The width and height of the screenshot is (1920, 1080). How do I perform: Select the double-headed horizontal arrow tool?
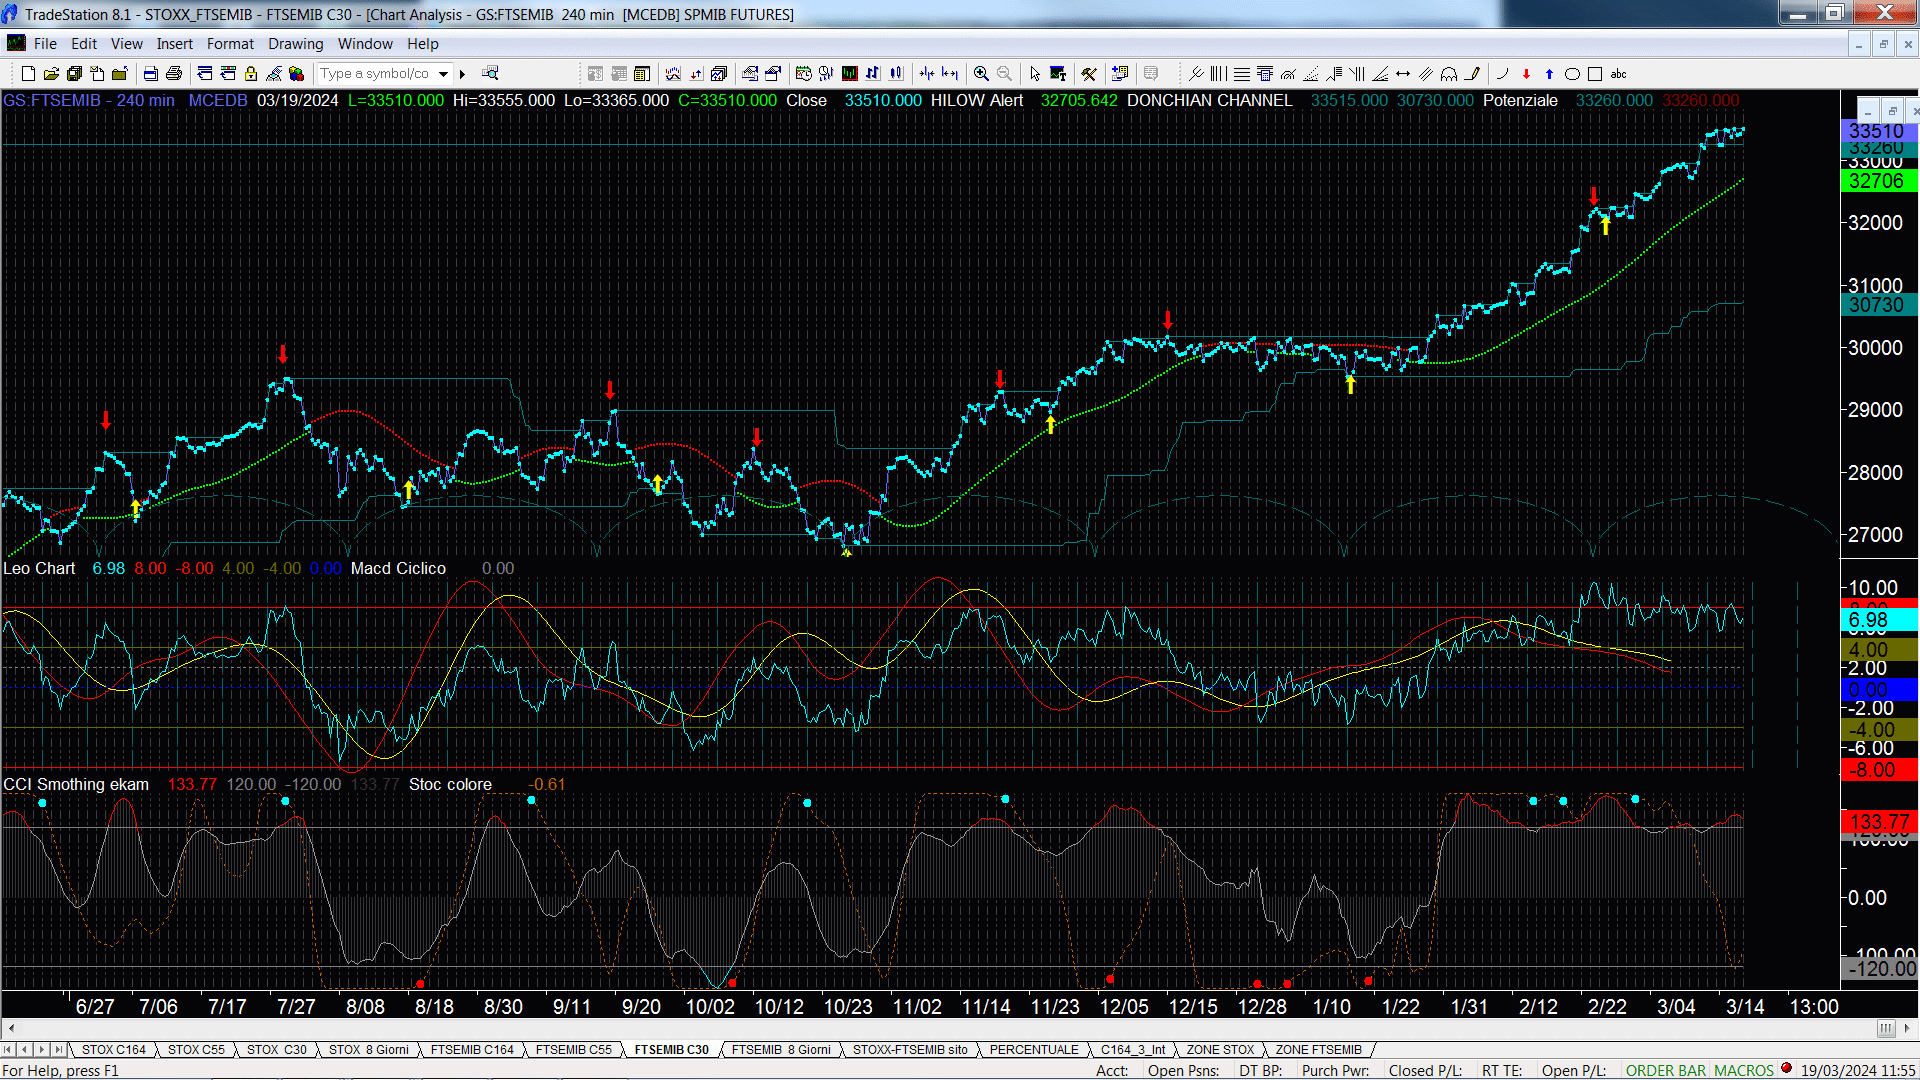tap(1403, 73)
